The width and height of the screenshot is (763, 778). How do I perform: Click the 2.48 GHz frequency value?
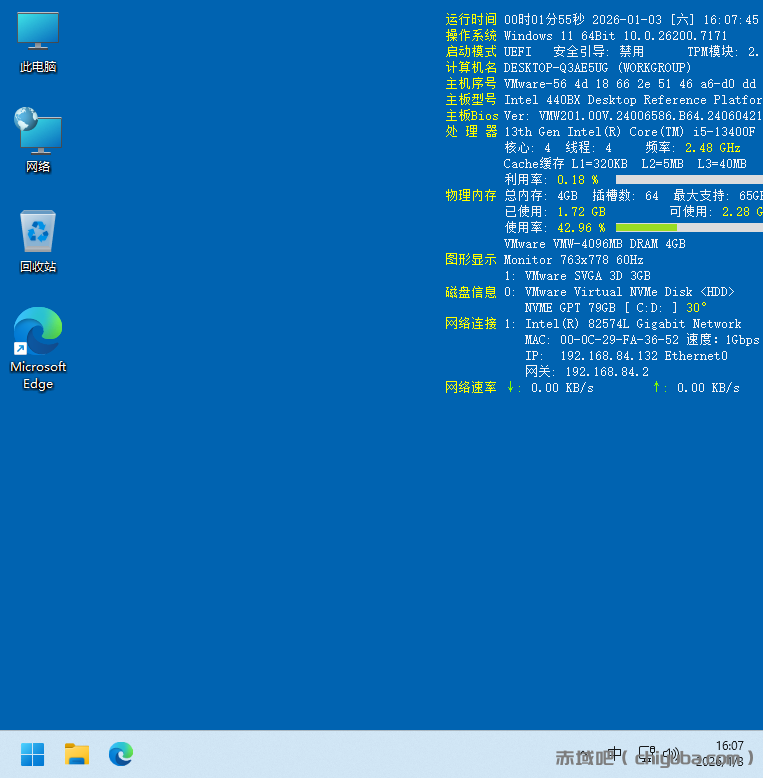(712, 148)
